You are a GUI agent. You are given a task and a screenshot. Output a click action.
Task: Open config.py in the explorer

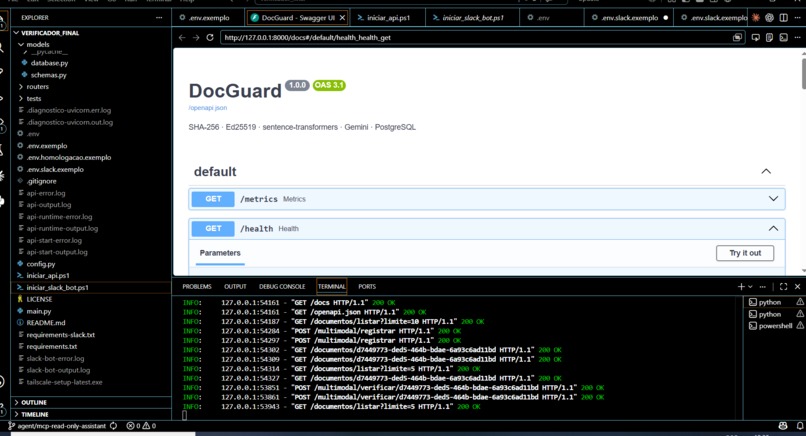click(x=41, y=264)
